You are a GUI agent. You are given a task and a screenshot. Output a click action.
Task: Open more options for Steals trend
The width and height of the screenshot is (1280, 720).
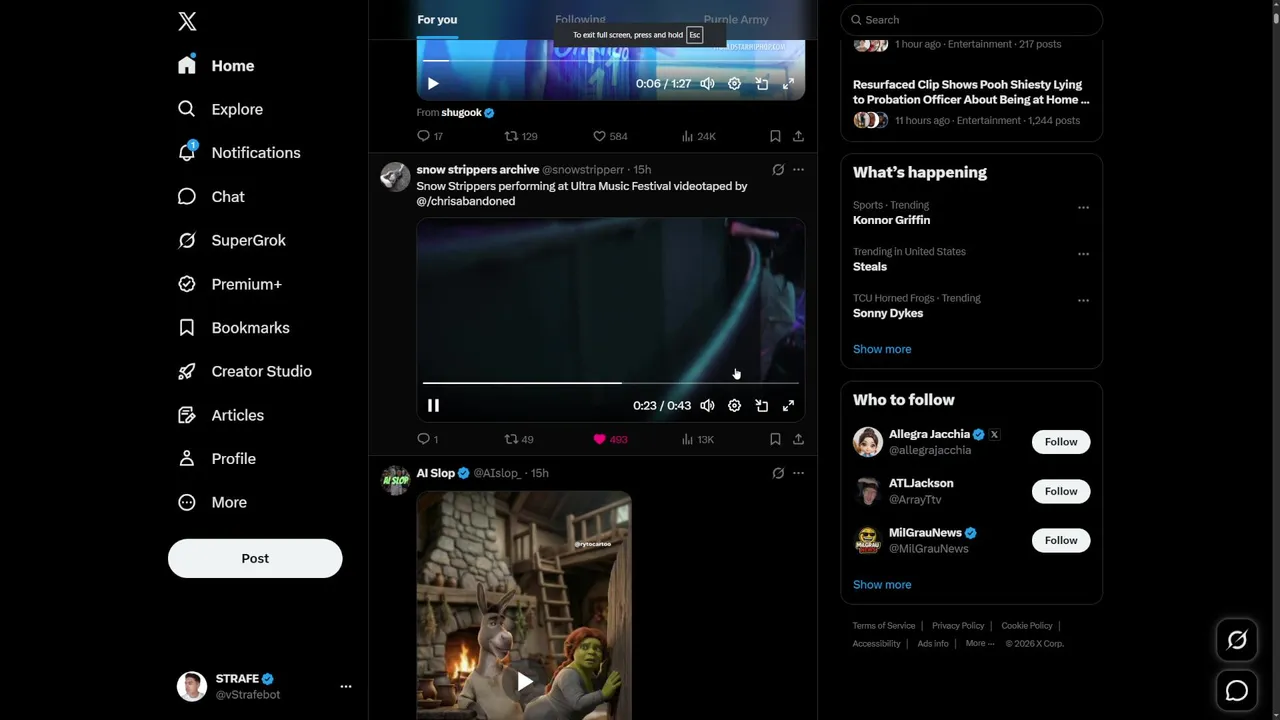pyautogui.click(x=1083, y=254)
